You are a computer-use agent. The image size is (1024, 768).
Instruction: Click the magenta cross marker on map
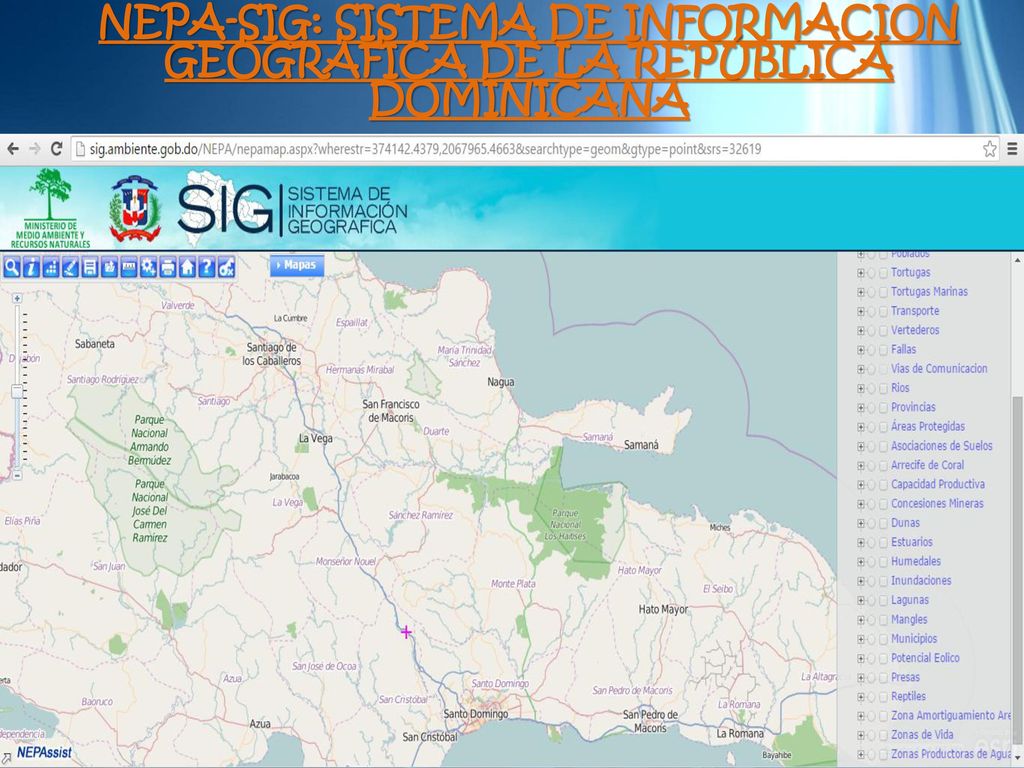pos(406,632)
